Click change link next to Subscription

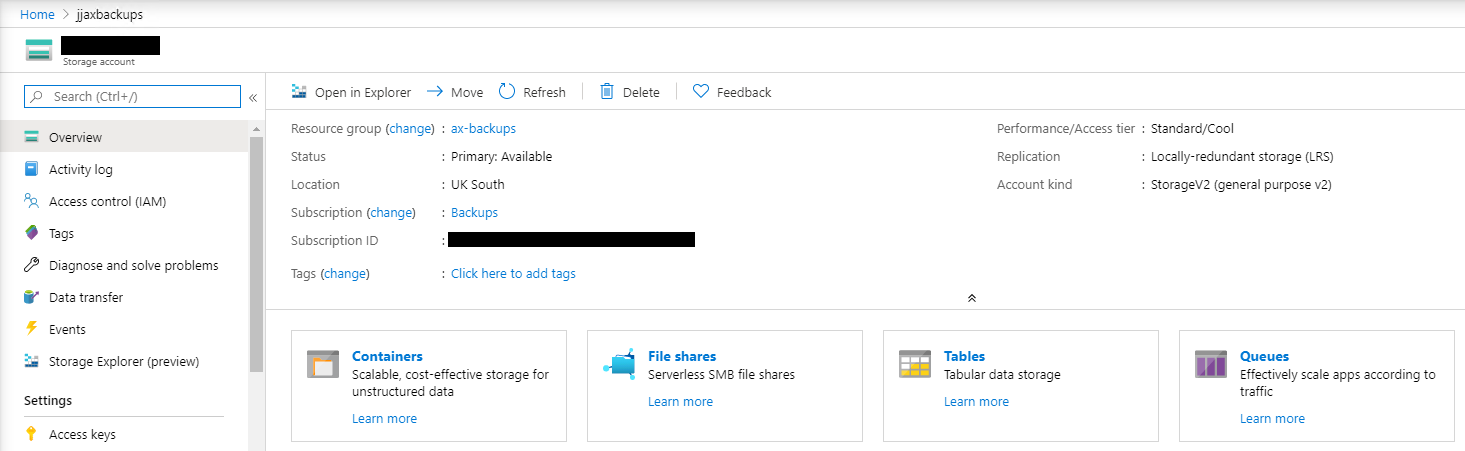click(x=392, y=212)
